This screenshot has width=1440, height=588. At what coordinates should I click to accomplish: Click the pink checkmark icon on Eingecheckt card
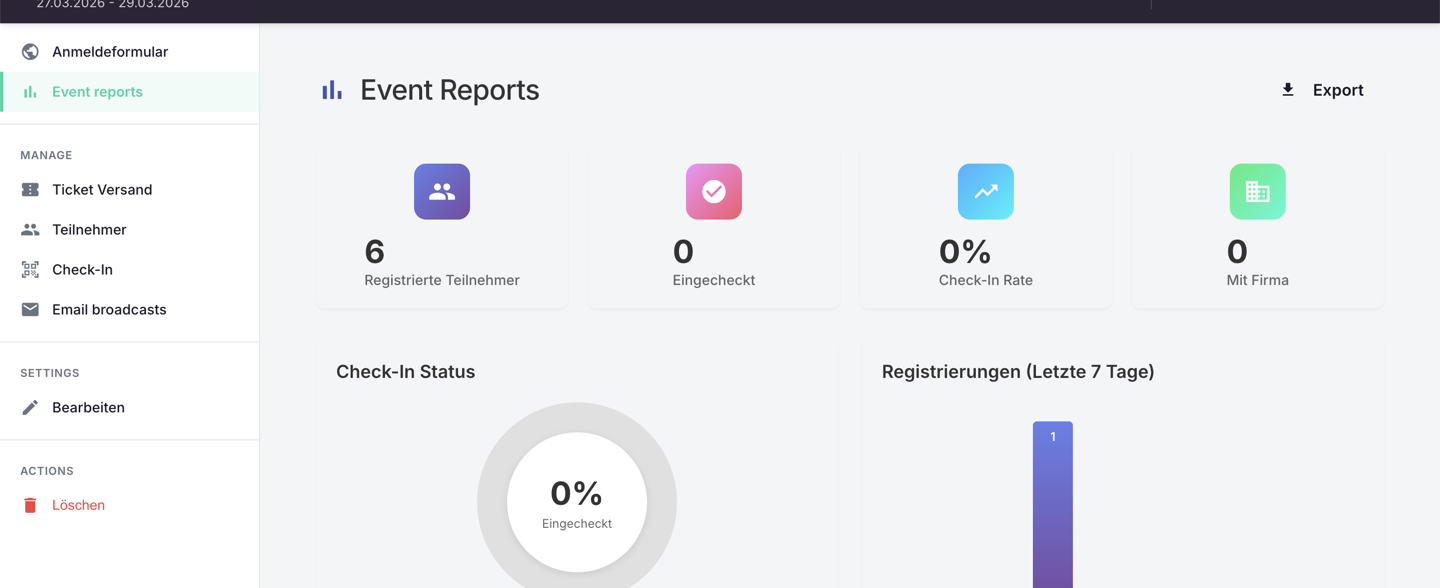click(x=713, y=191)
